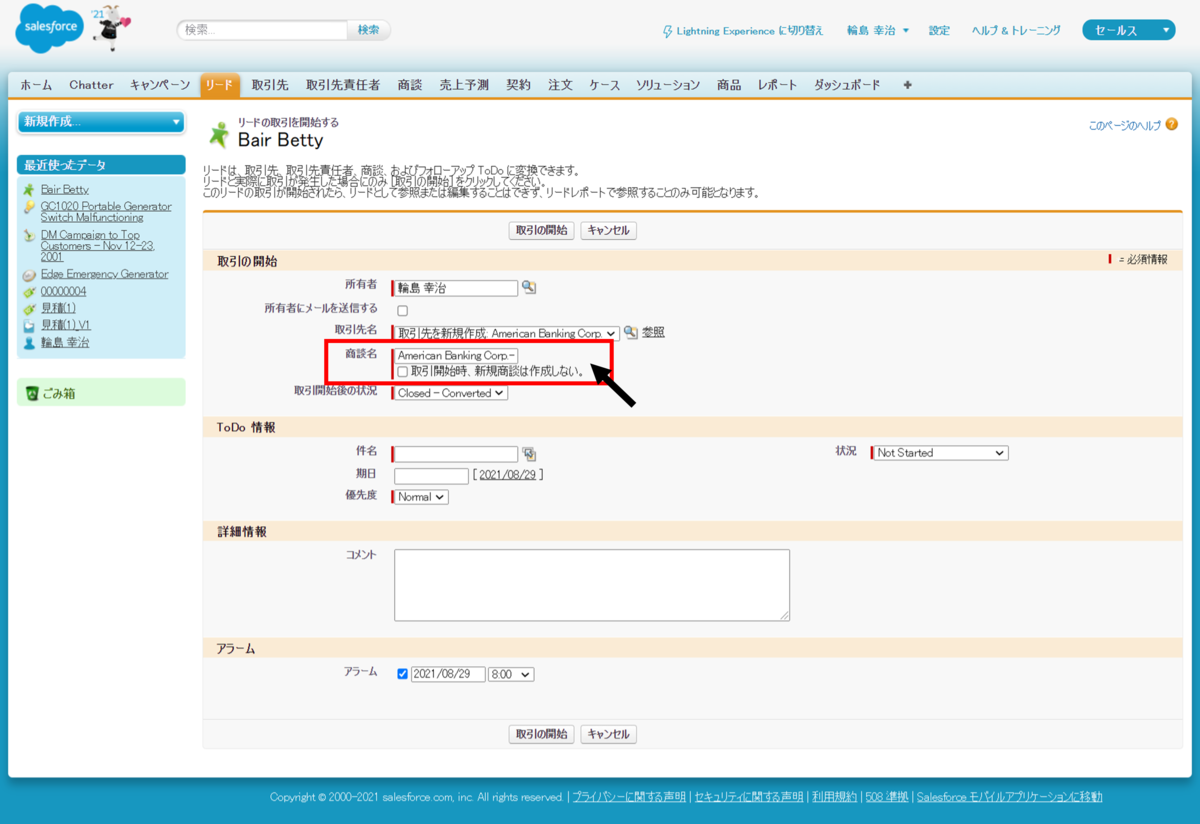
Task: Click the Salesforce cloud logo
Action: [x=50, y=30]
